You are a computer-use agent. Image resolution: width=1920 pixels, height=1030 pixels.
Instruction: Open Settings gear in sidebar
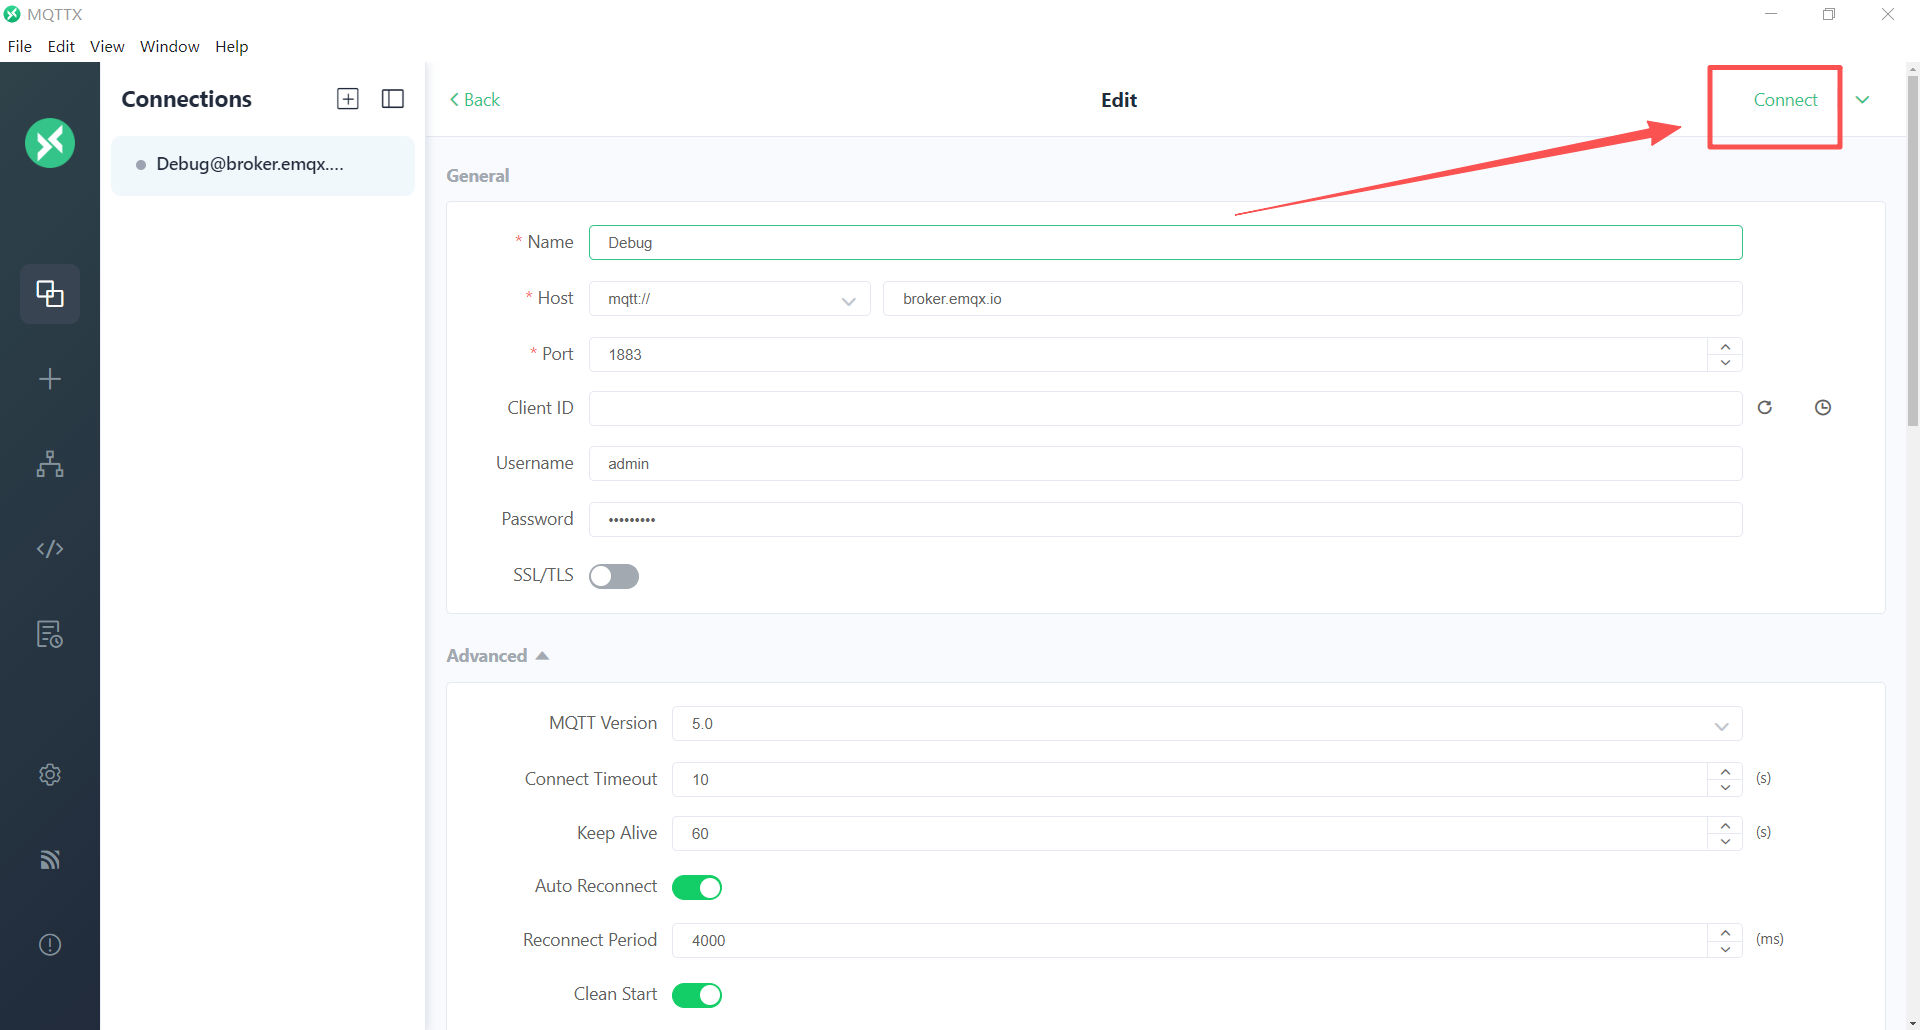50,775
